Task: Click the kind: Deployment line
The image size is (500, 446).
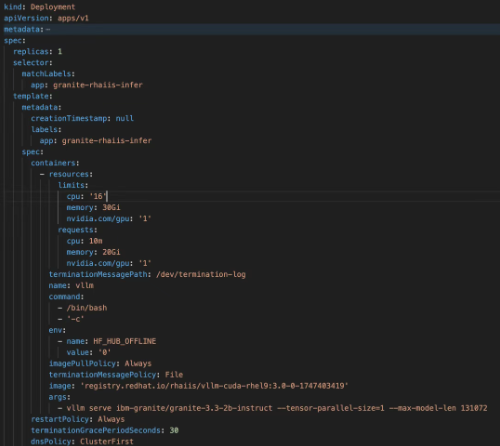Action: (39, 7)
